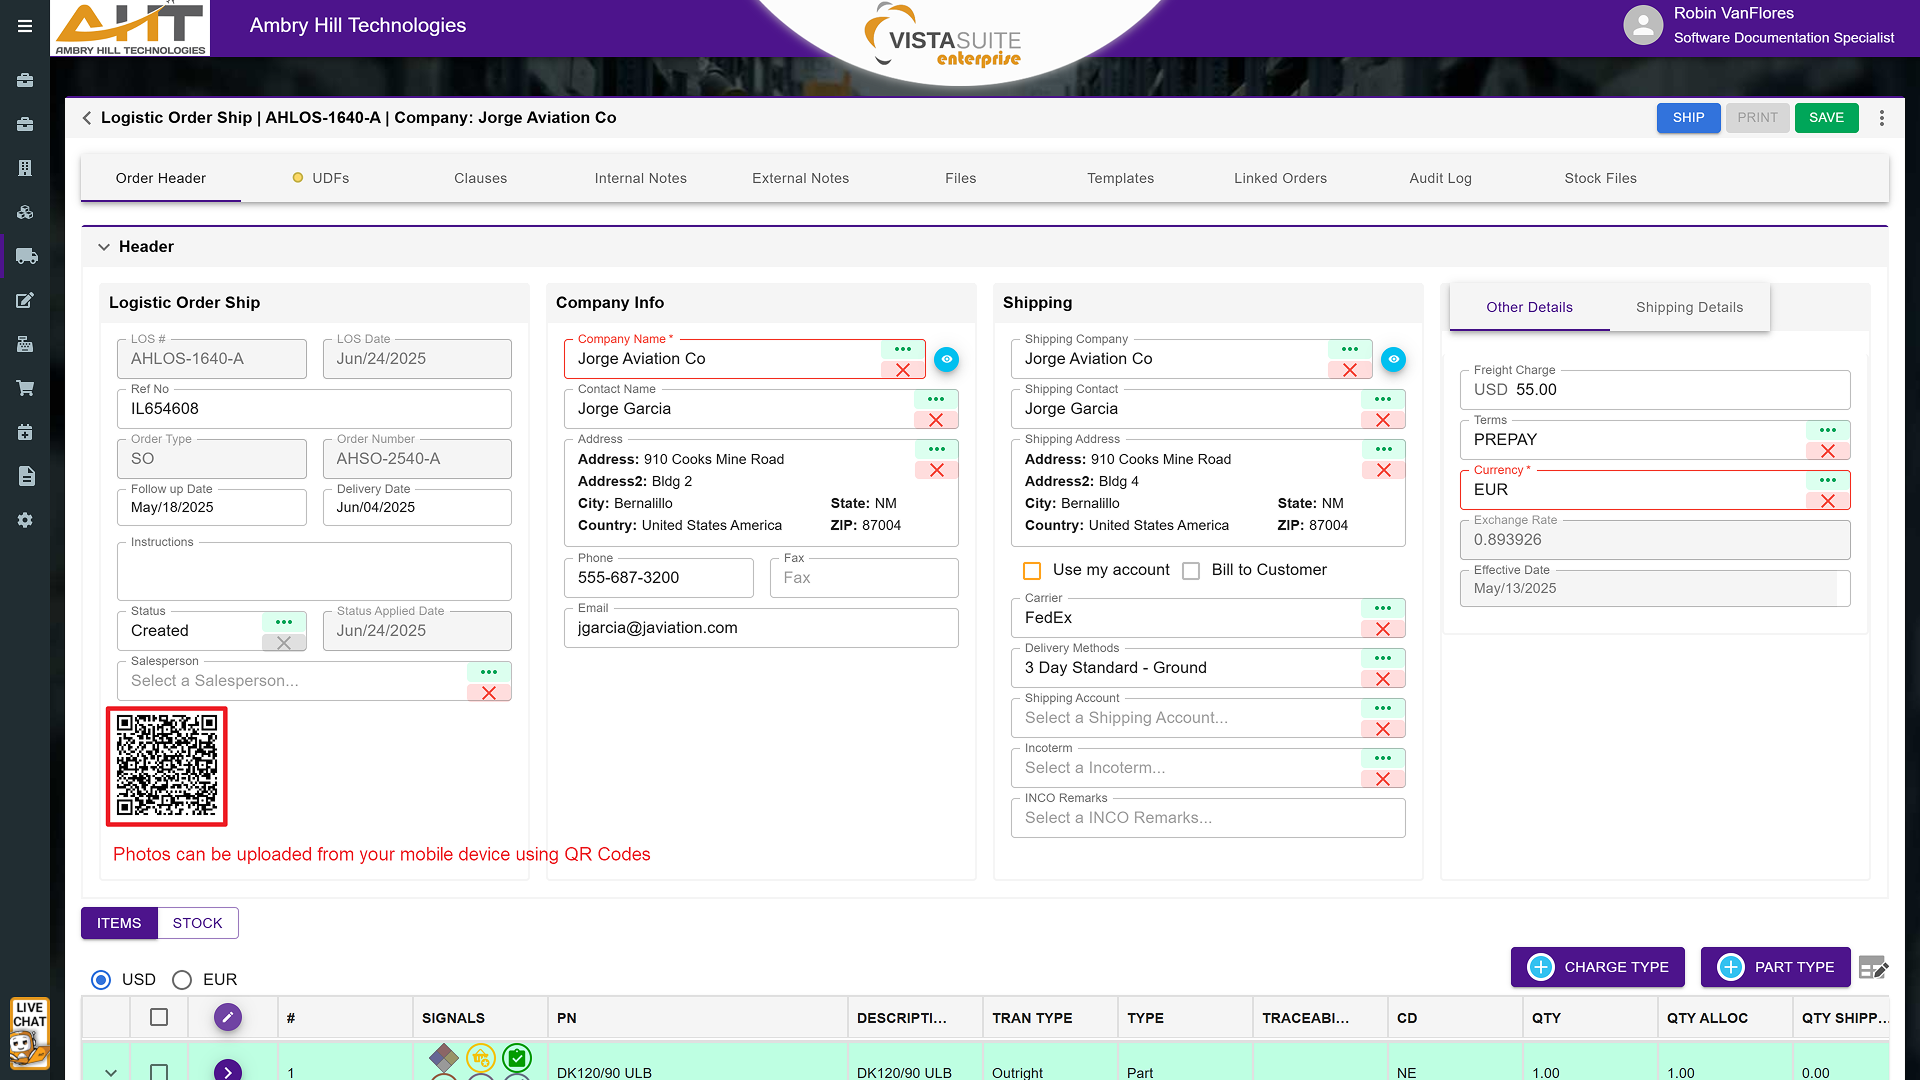The image size is (1920, 1080).
Task: View Company Name details via eye icon
Action: [x=946, y=359]
